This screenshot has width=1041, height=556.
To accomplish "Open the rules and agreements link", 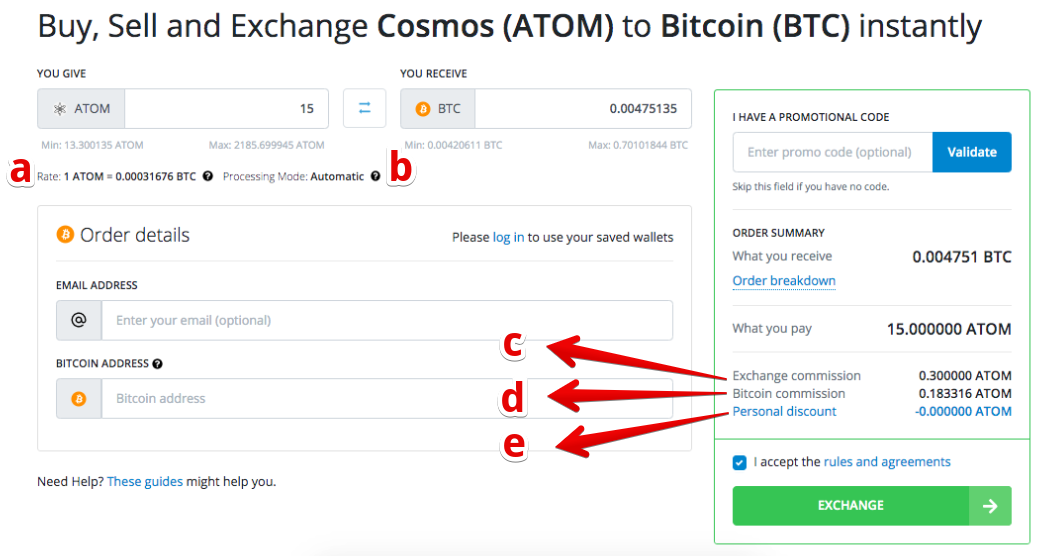I will [887, 462].
